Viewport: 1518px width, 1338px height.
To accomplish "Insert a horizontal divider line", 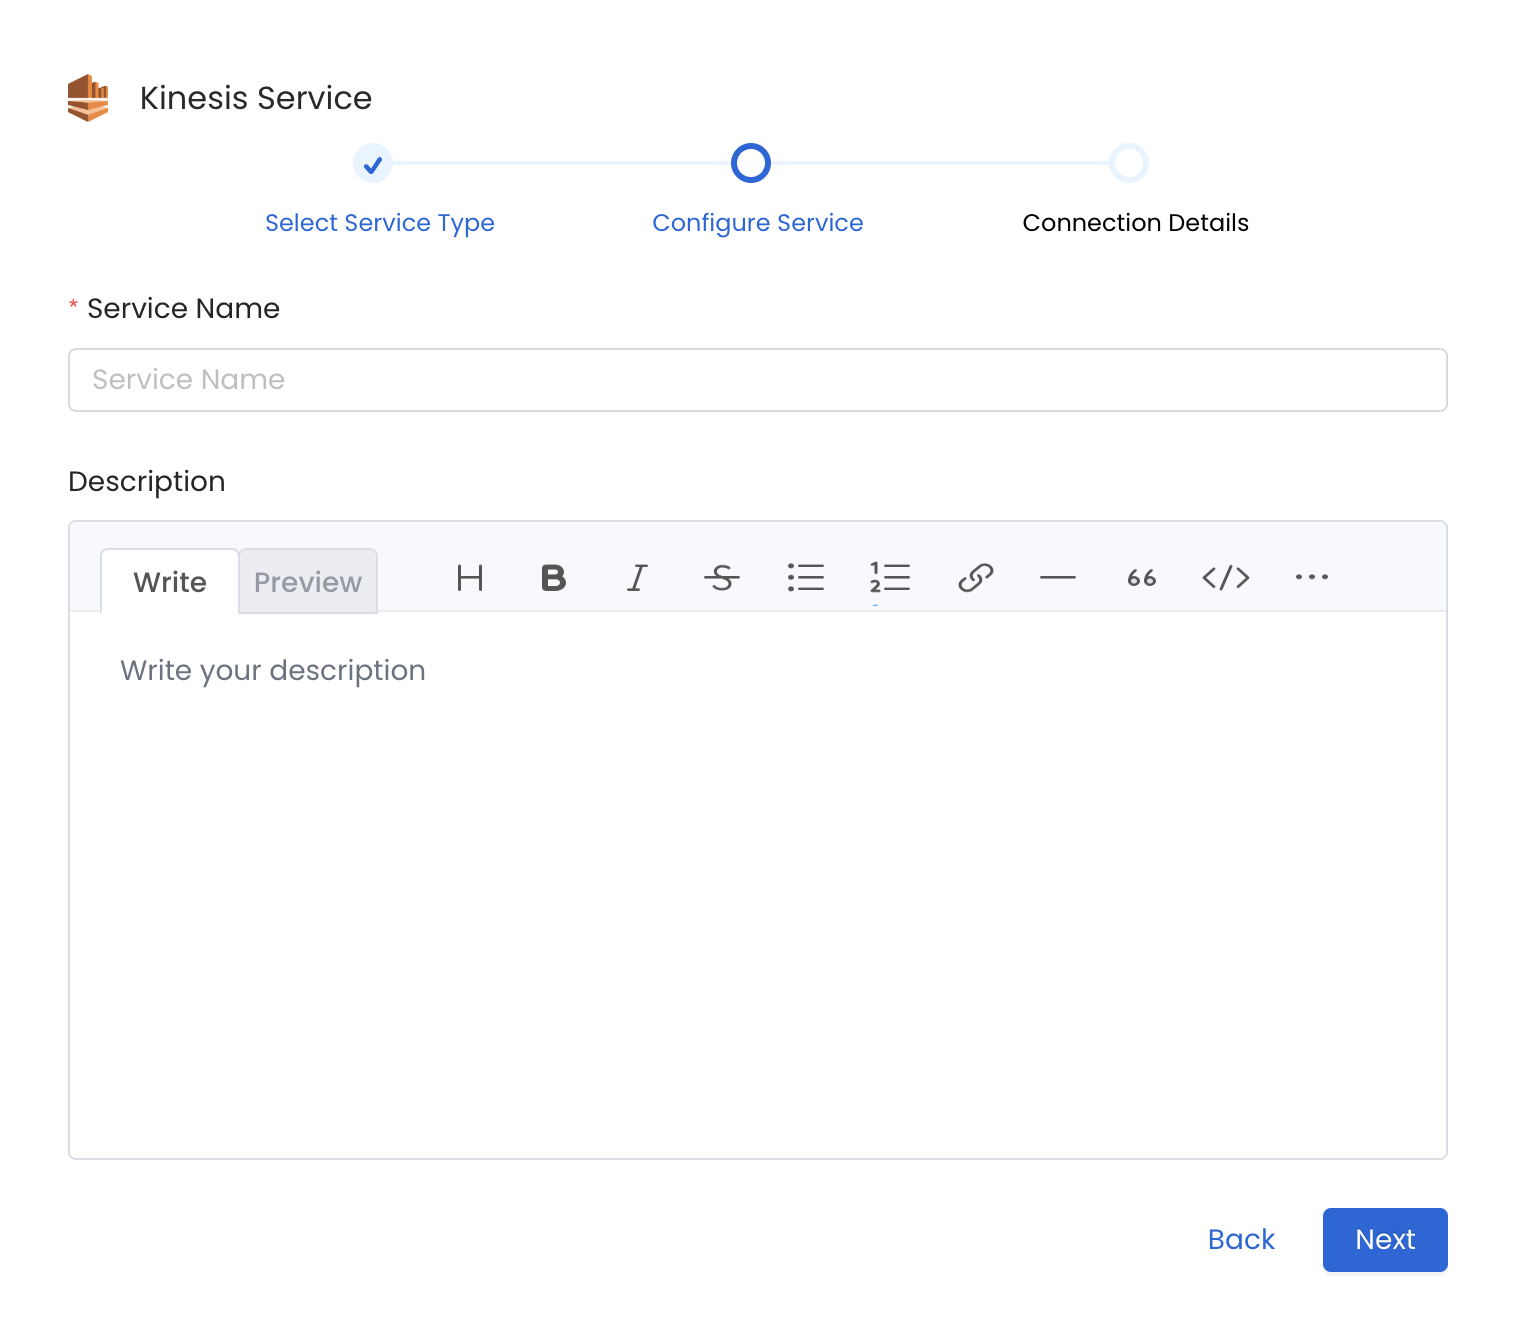I will 1057,578.
